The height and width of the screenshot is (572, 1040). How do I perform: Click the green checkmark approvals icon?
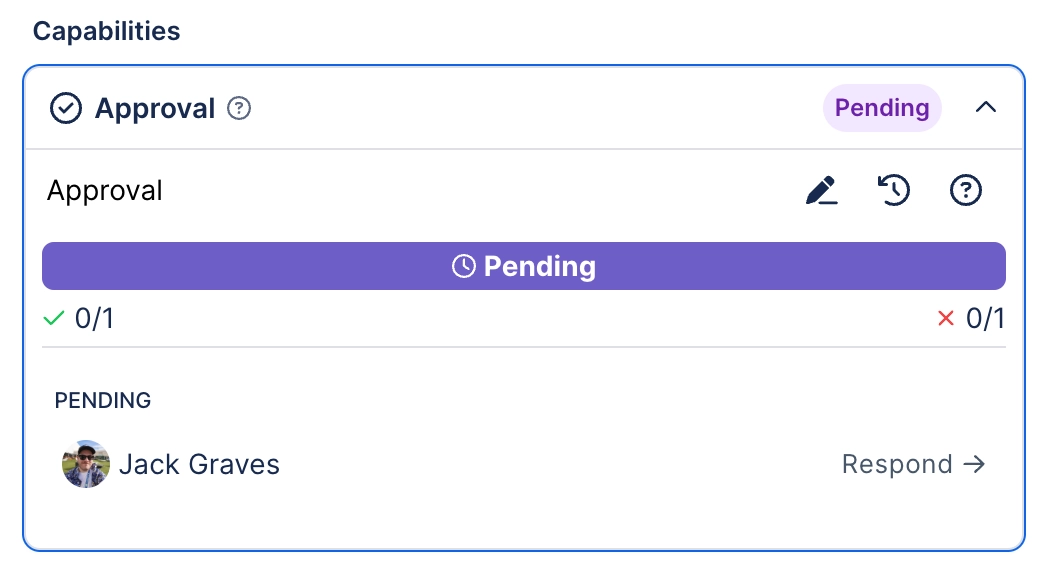click(54, 319)
